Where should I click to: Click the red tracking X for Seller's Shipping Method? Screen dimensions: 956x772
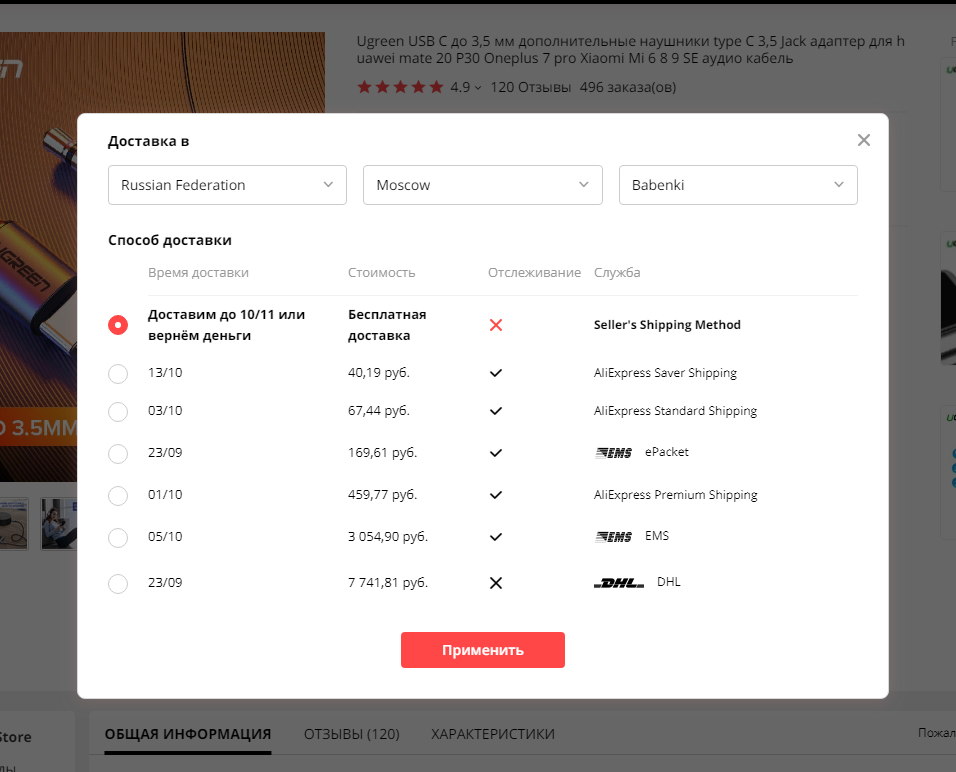495,324
